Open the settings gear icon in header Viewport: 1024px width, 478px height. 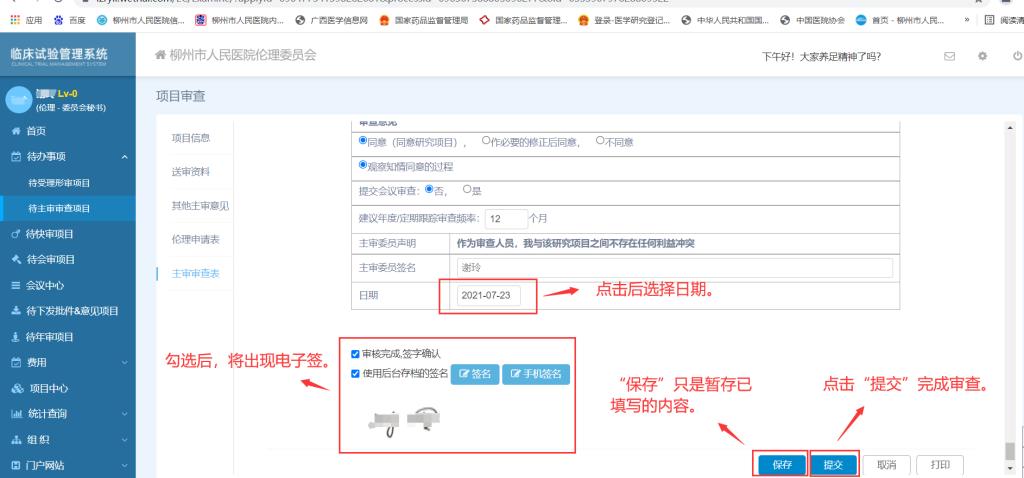click(x=983, y=55)
